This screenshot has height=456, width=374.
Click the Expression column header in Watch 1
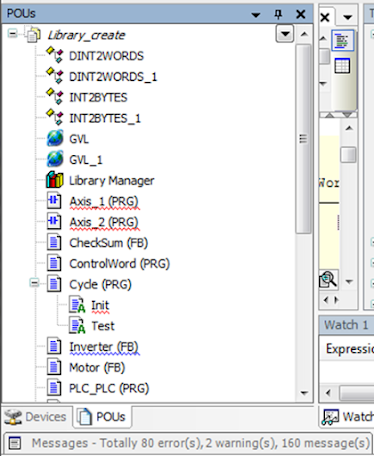(x=350, y=349)
